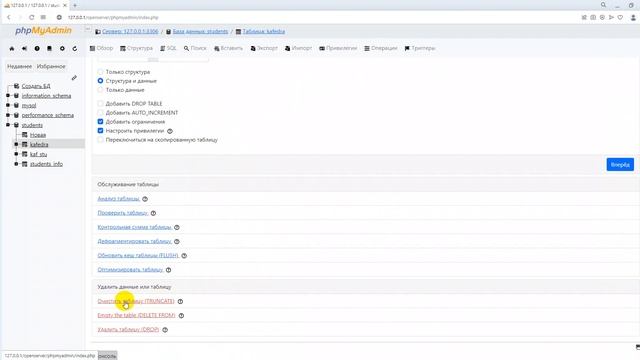
Task: Open the Экспорт tab
Action: point(264,48)
